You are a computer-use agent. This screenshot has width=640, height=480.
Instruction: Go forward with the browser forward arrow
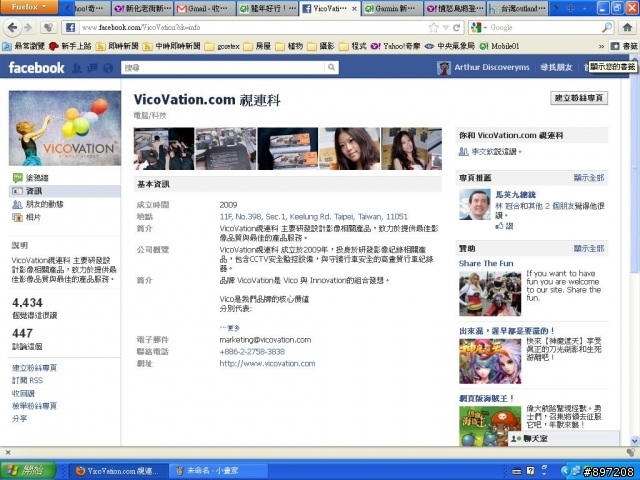coord(28,27)
